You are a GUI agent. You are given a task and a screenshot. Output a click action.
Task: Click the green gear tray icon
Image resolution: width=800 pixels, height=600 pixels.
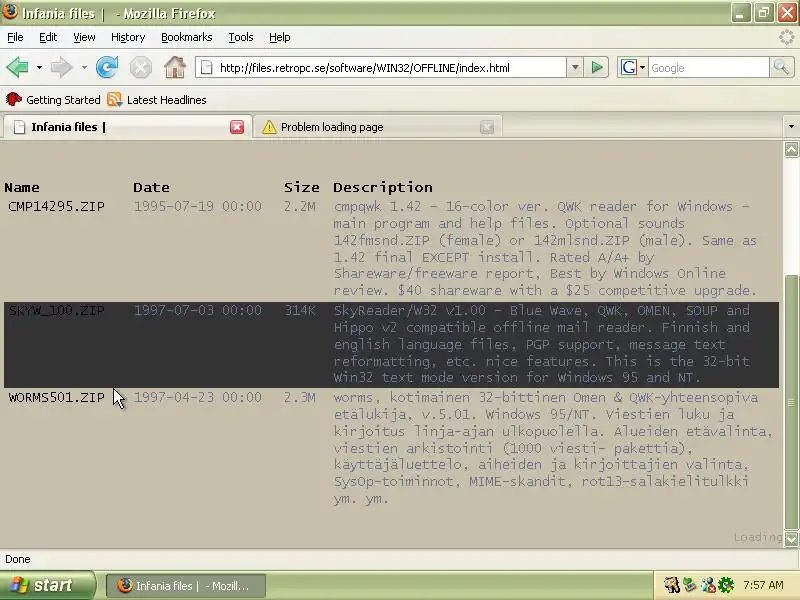tap(726, 585)
